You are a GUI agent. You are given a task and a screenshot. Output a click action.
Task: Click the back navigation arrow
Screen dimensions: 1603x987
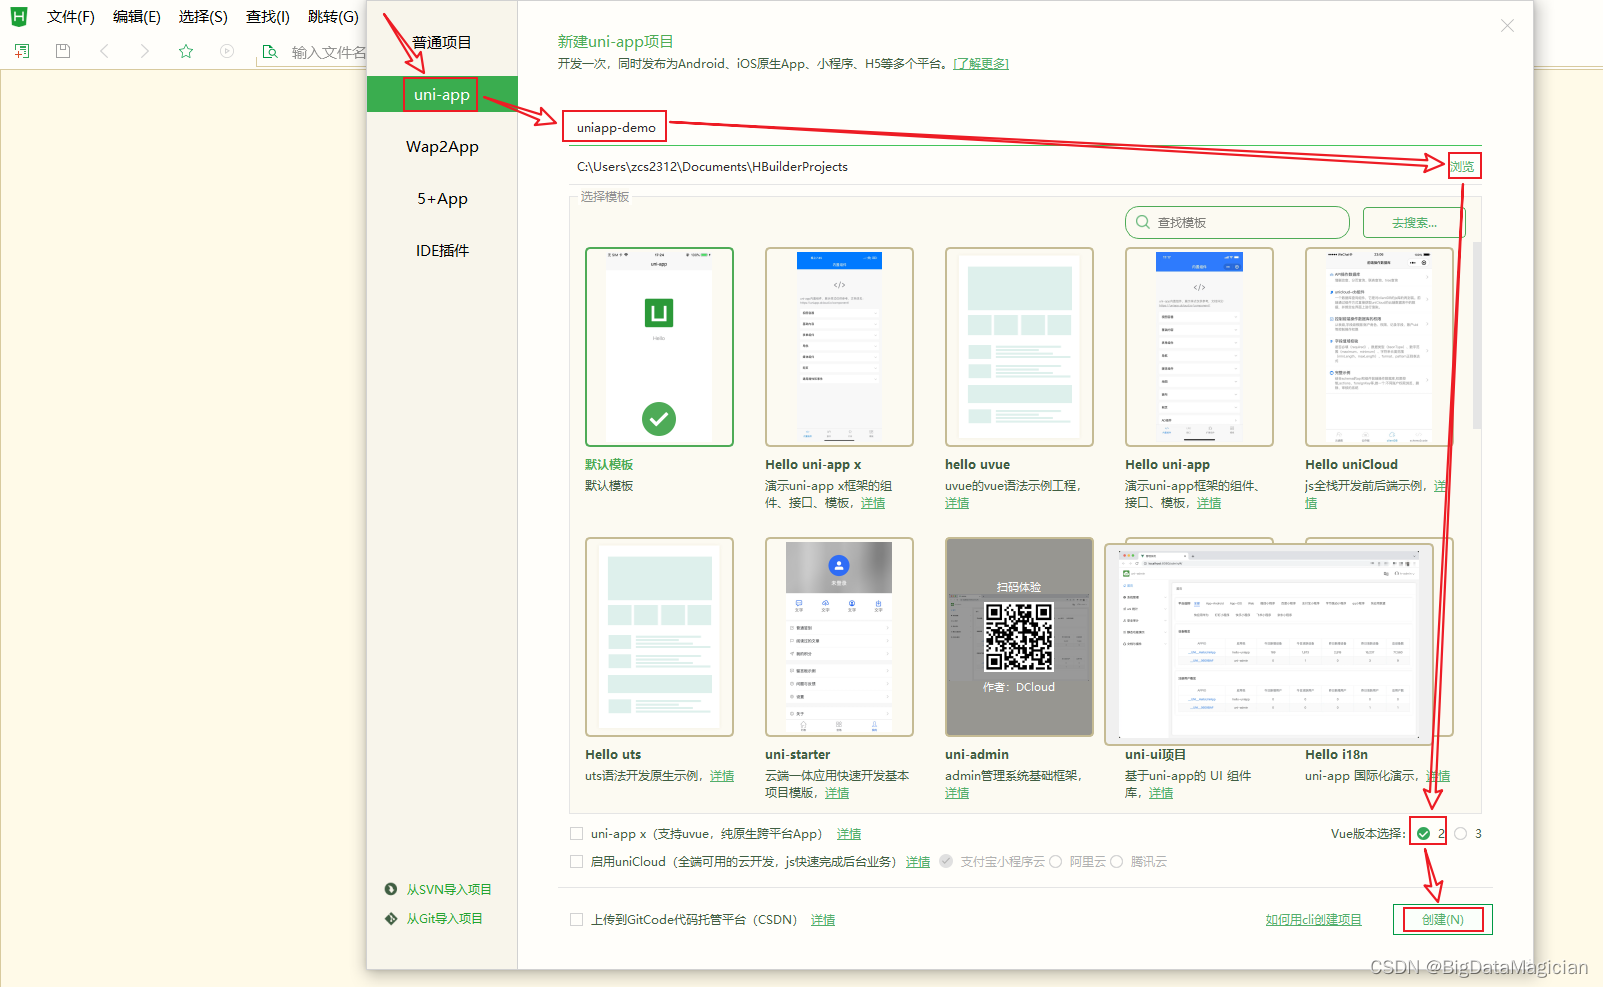click(104, 51)
